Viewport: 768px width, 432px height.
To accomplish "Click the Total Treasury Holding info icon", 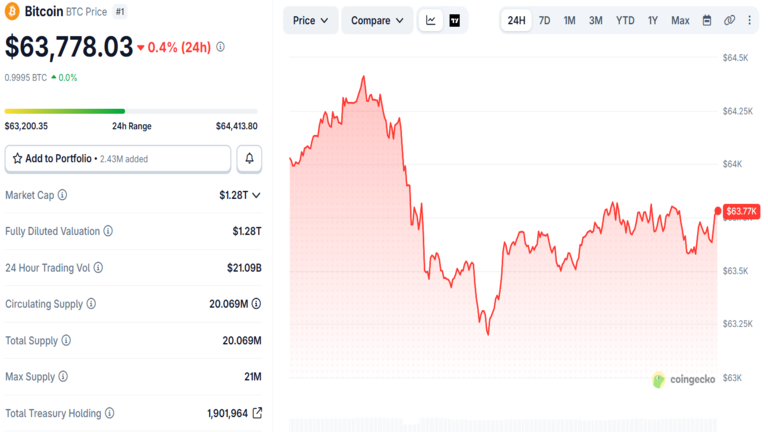I will [x=110, y=413].
